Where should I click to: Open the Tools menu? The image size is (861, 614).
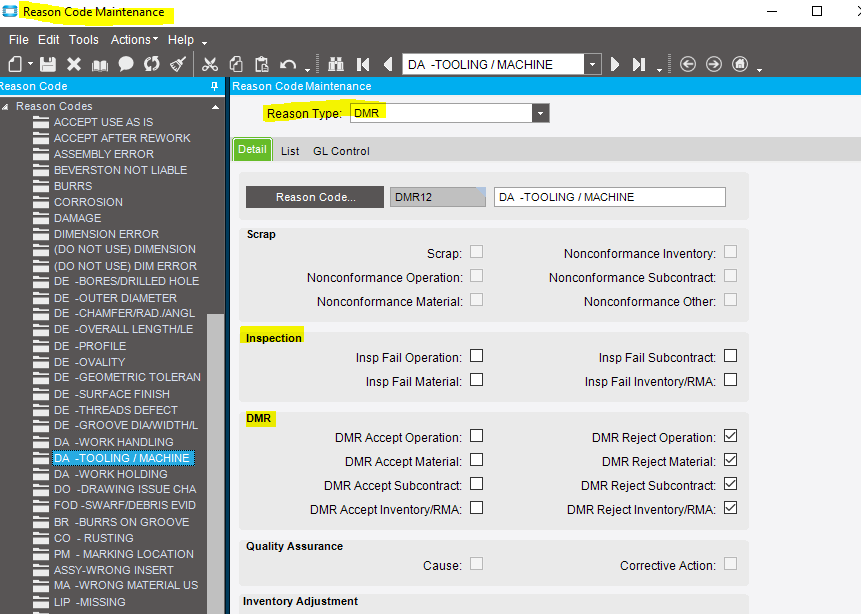(x=83, y=40)
